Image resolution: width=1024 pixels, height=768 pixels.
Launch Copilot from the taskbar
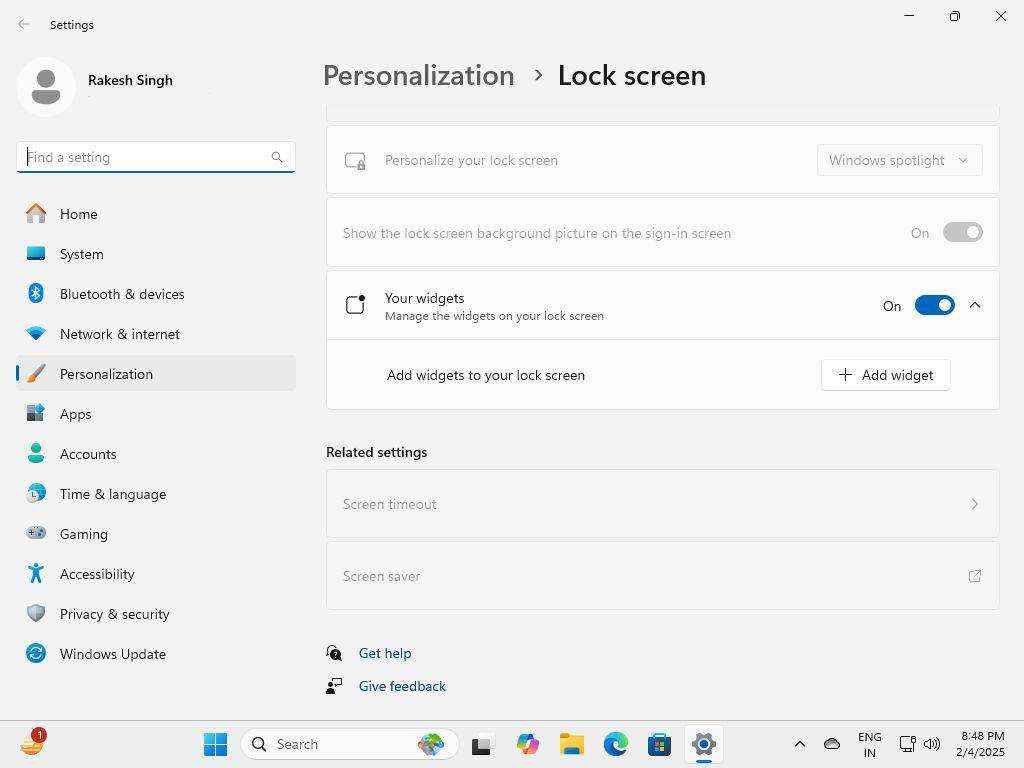(527, 744)
